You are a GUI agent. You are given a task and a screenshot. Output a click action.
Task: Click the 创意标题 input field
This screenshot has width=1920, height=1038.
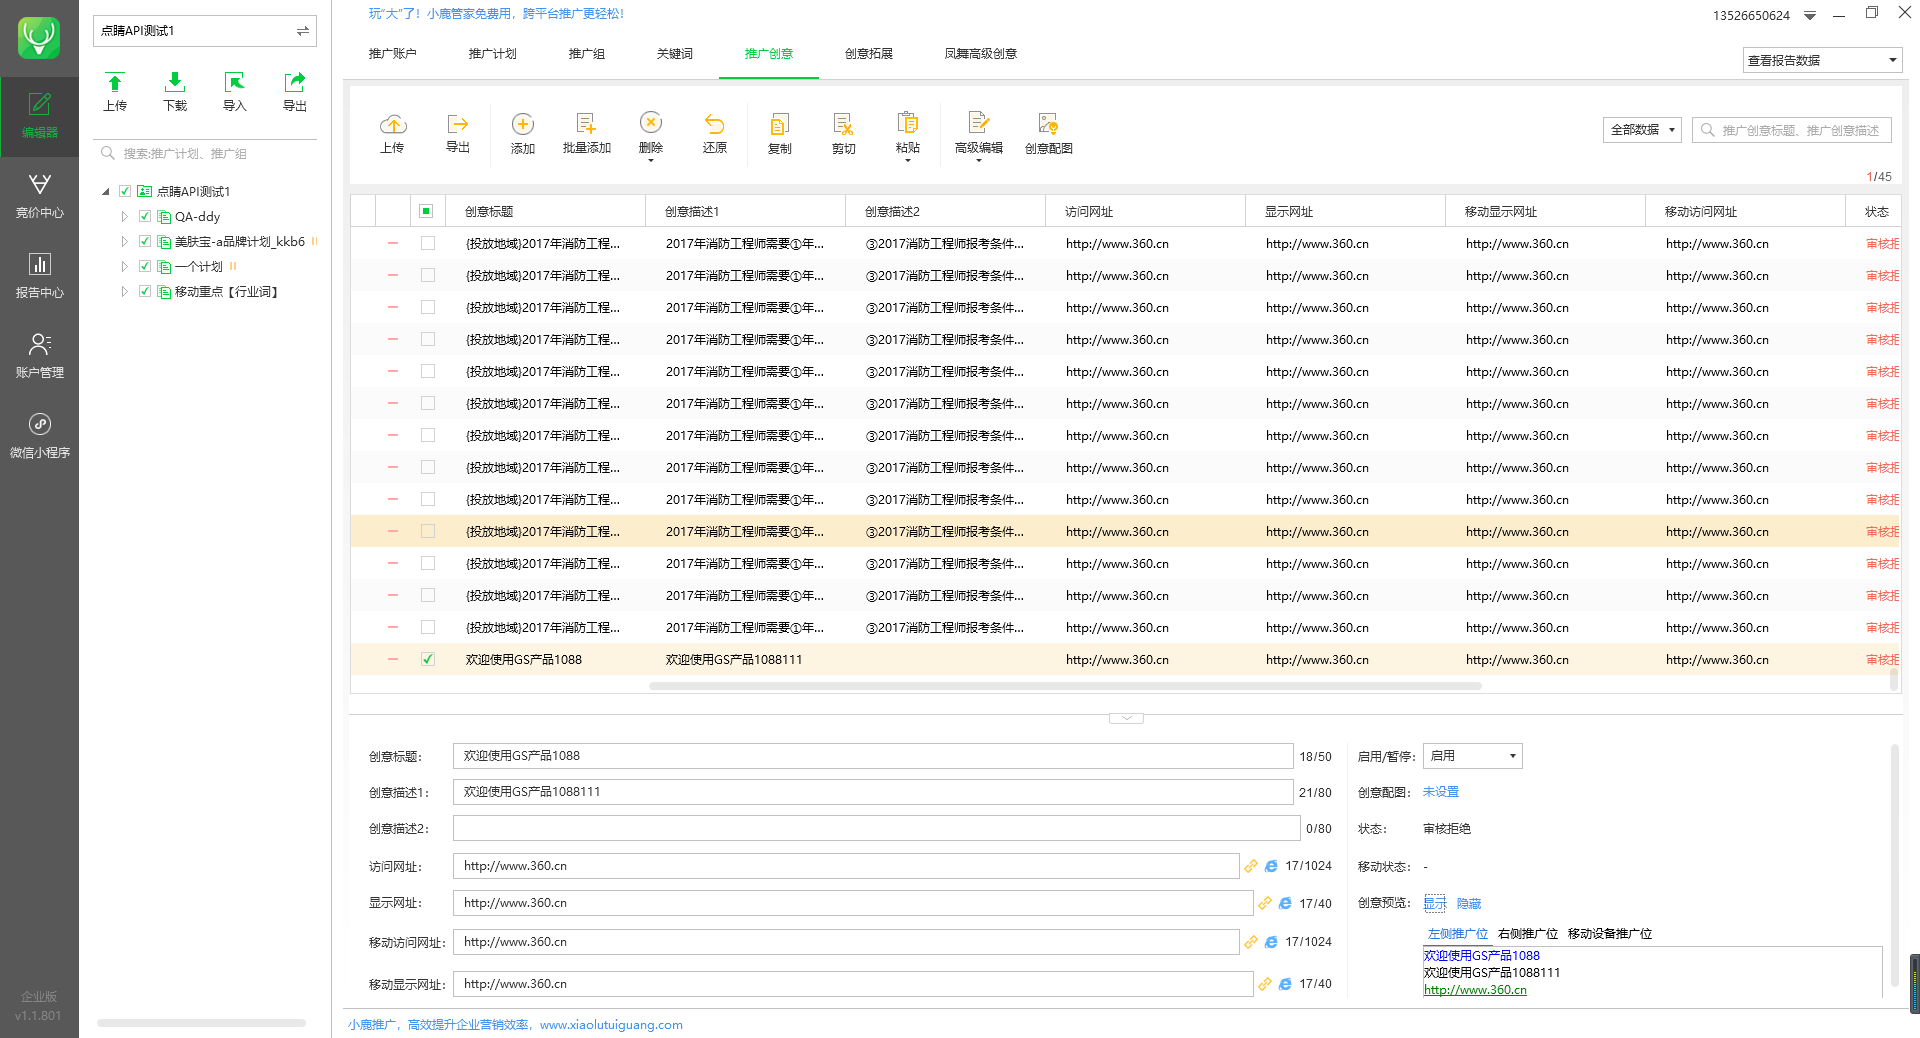[x=873, y=756]
